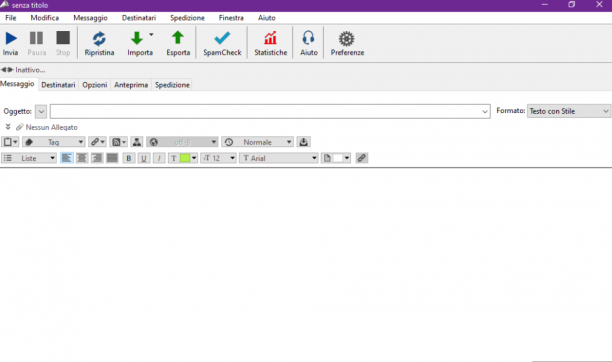The width and height of the screenshot is (612, 362).
Task: Switch to the Anteprima tab
Action: pos(131,85)
